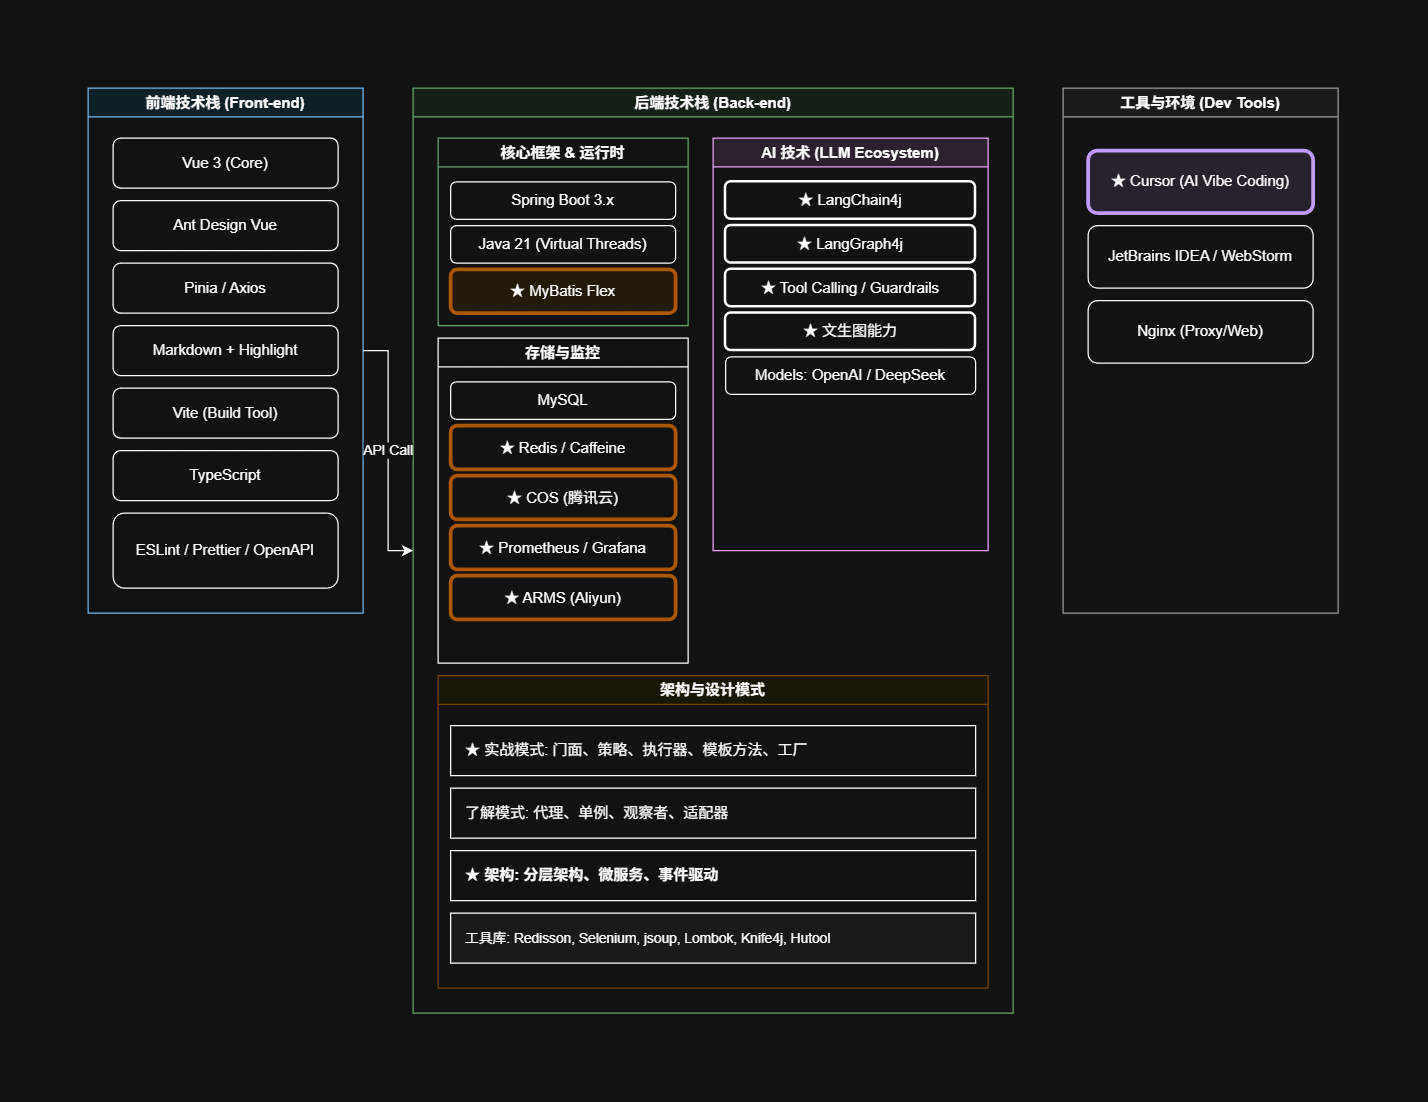Select the Ant Design Vue box
The image size is (1428, 1102).
(225, 226)
